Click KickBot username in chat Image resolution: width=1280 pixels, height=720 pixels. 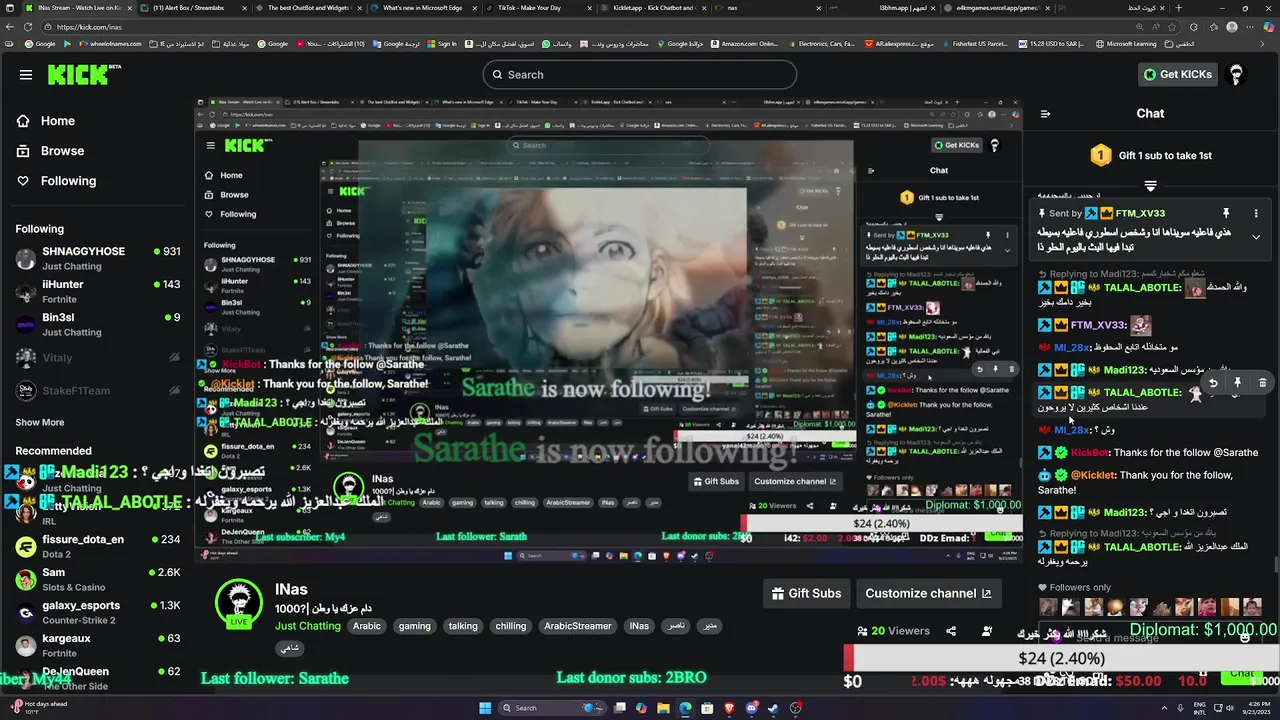(x=1090, y=452)
